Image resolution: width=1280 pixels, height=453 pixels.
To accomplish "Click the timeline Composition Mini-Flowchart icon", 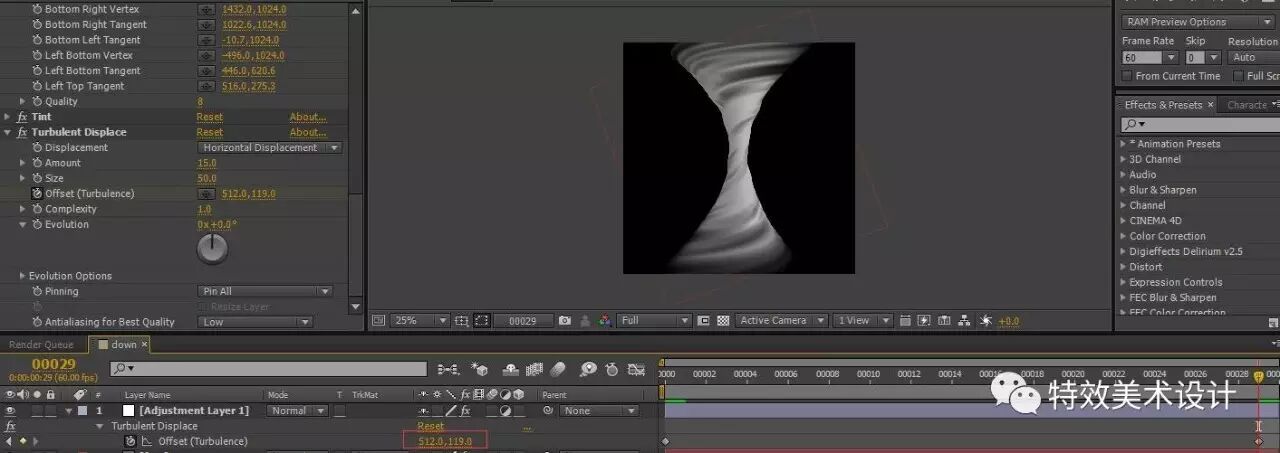I will click(449, 369).
